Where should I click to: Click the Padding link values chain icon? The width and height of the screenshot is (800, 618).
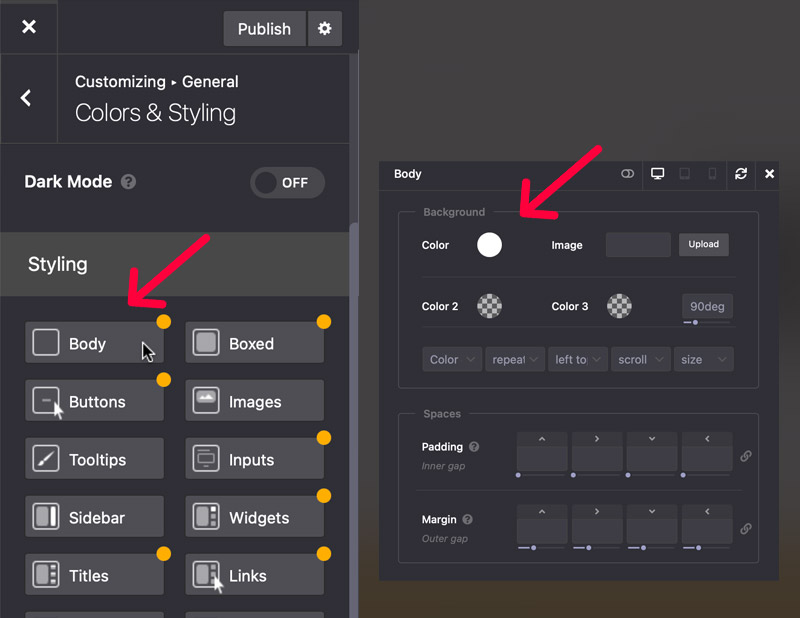(x=746, y=456)
